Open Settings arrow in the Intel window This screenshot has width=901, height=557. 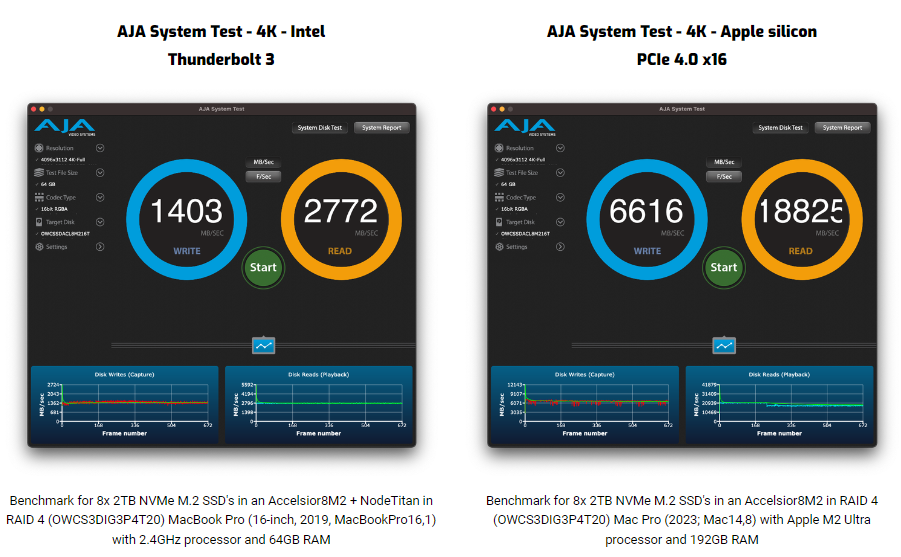pos(100,247)
